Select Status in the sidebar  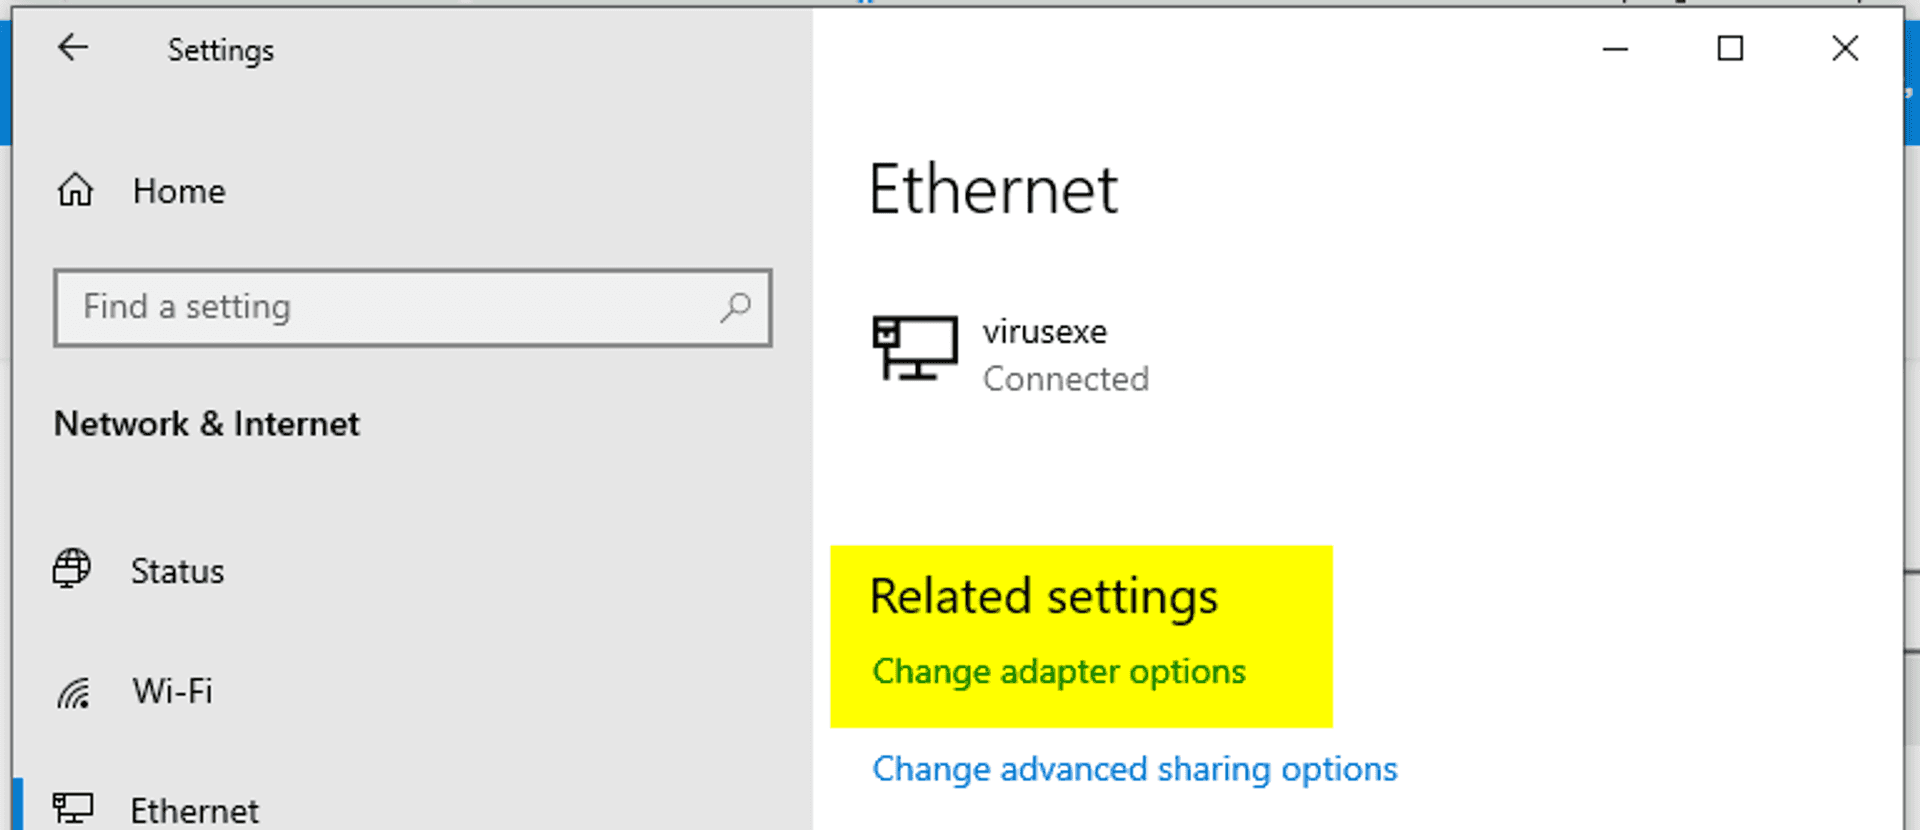click(177, 571)
